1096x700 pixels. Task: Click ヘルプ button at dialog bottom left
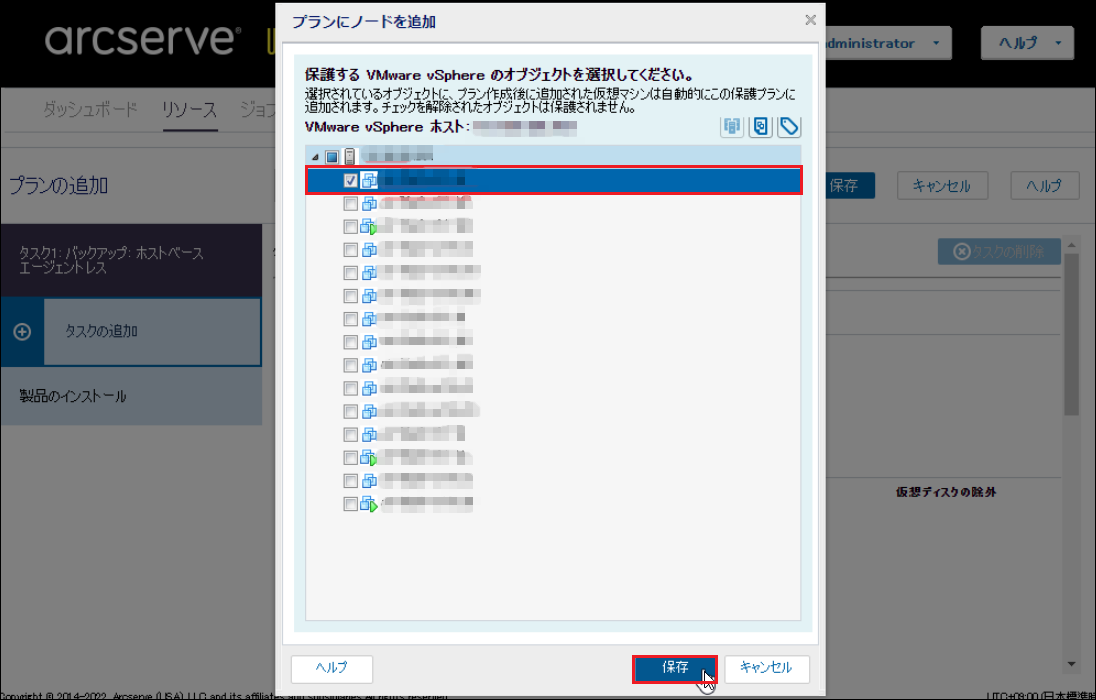point(331,668)
